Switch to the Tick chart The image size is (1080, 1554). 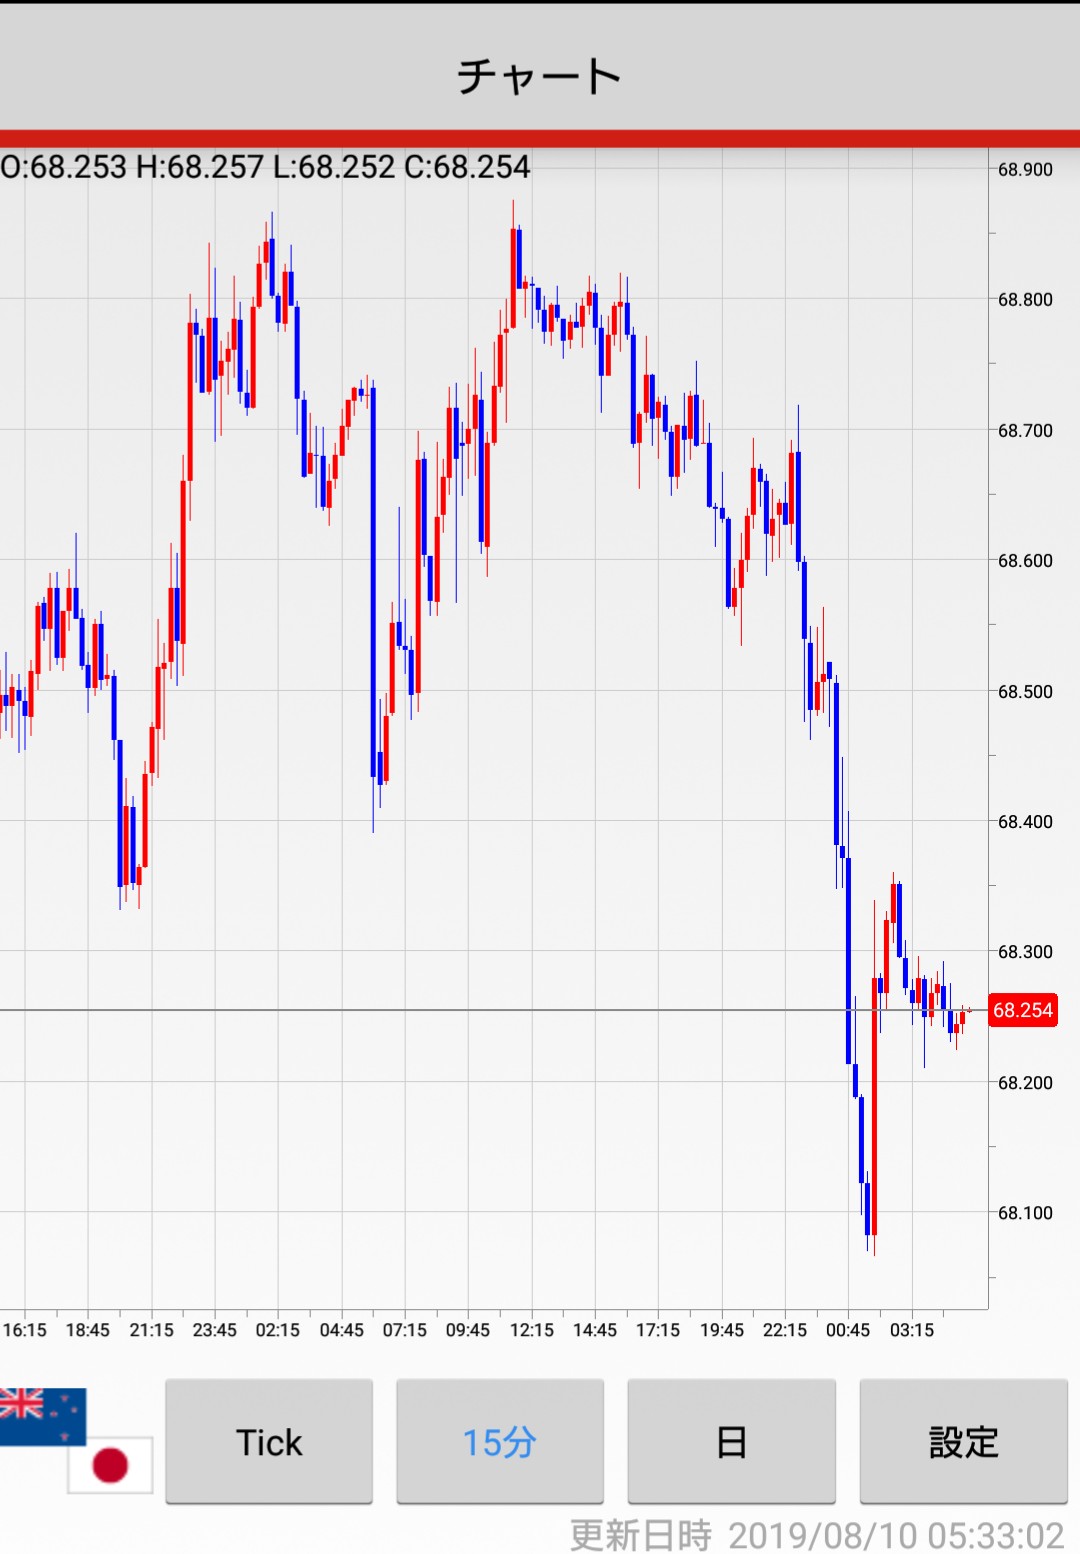(x=269, y=1441)
